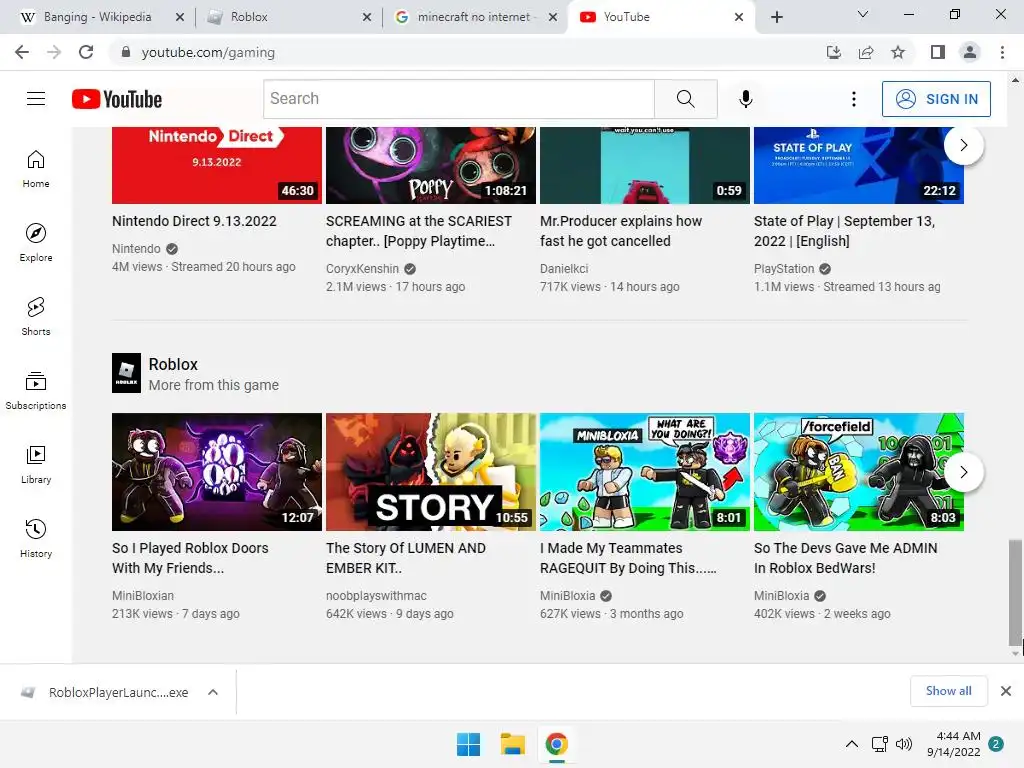
Task: Click the share page icon in address bar
Action: tap(866, 52)
